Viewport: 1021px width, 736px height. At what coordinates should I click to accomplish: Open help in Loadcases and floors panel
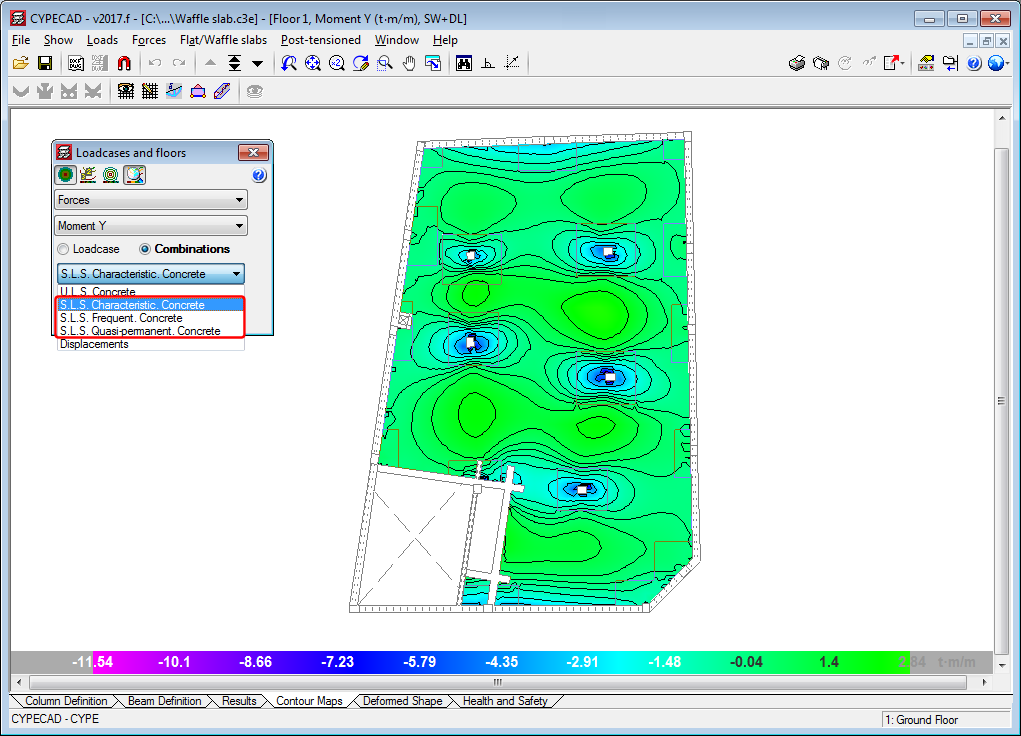pyautogui.click(x=259, y=175)
